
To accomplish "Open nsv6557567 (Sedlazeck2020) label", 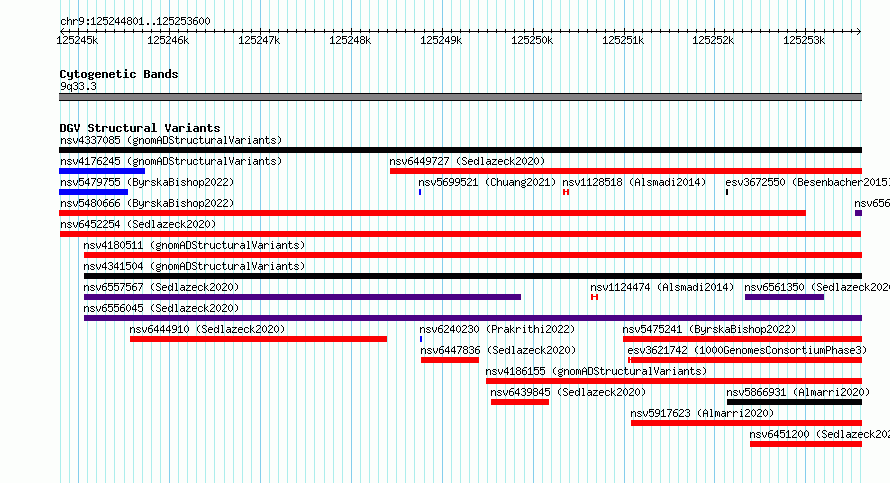I will coord(161,287).
